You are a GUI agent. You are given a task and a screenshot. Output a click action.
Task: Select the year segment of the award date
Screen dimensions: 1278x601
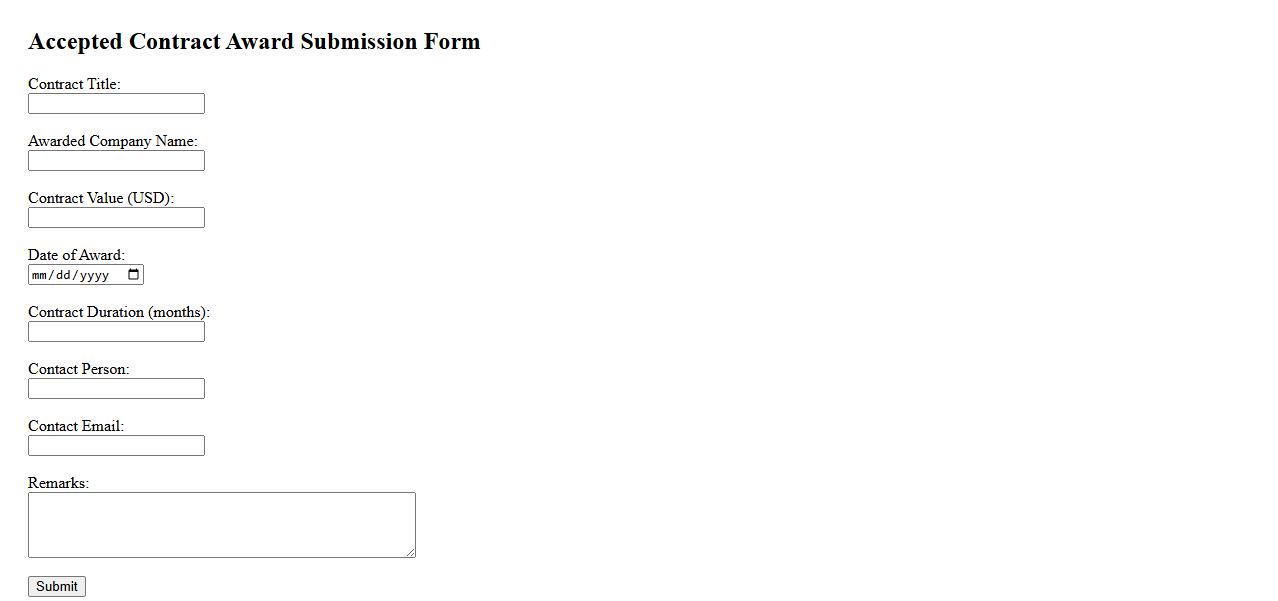coord(94,275)
